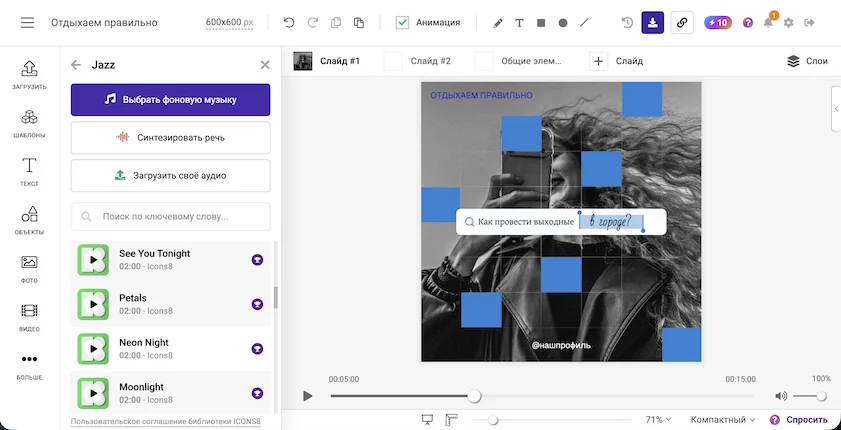This screenshot has height=430, width=841.
Task: Click the timeline playback slider handle
Action: click(x=474, y=396)
